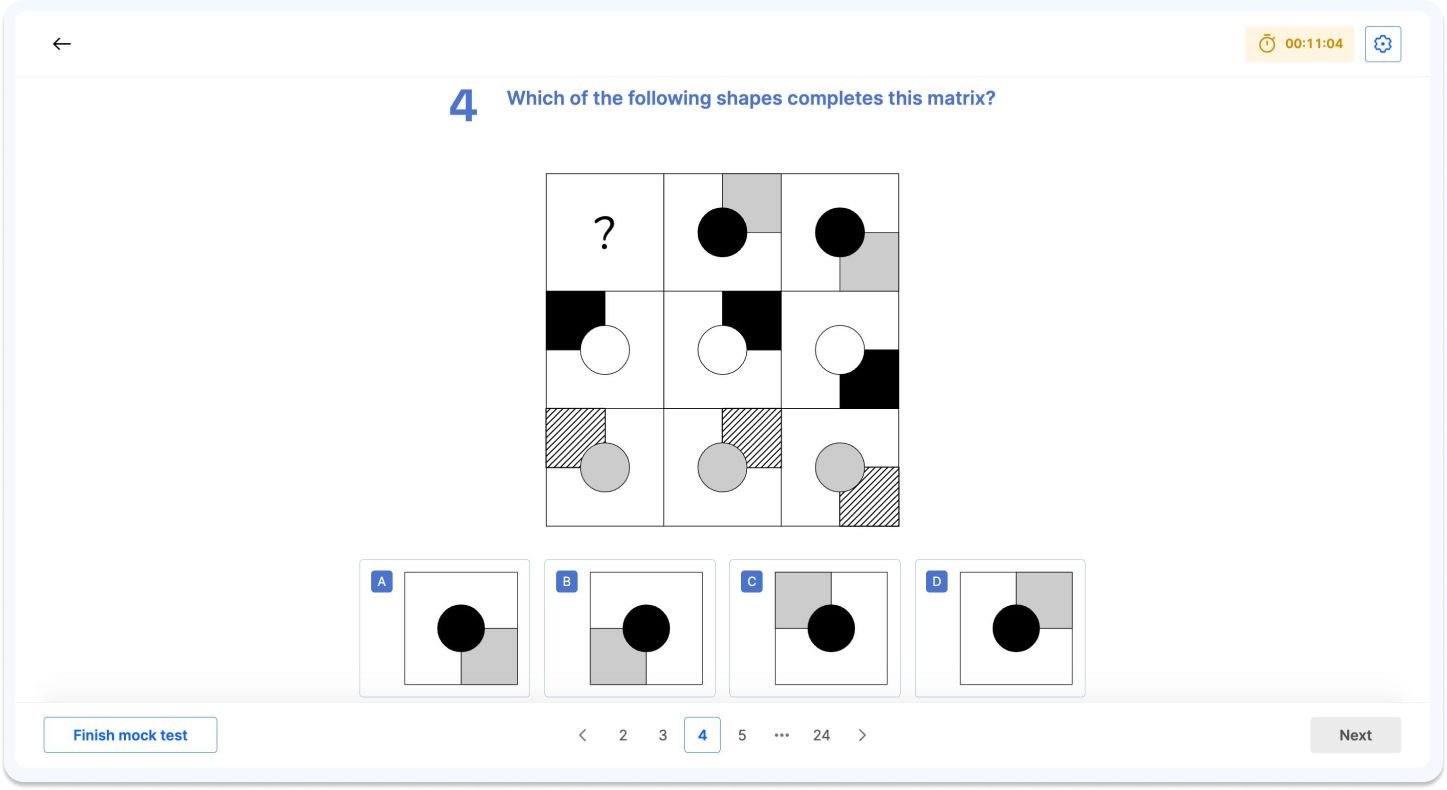The height and width of the screenshot is (790, 1447).
Task: Switch to question 2 in pagination
Action: pos(623,735)
